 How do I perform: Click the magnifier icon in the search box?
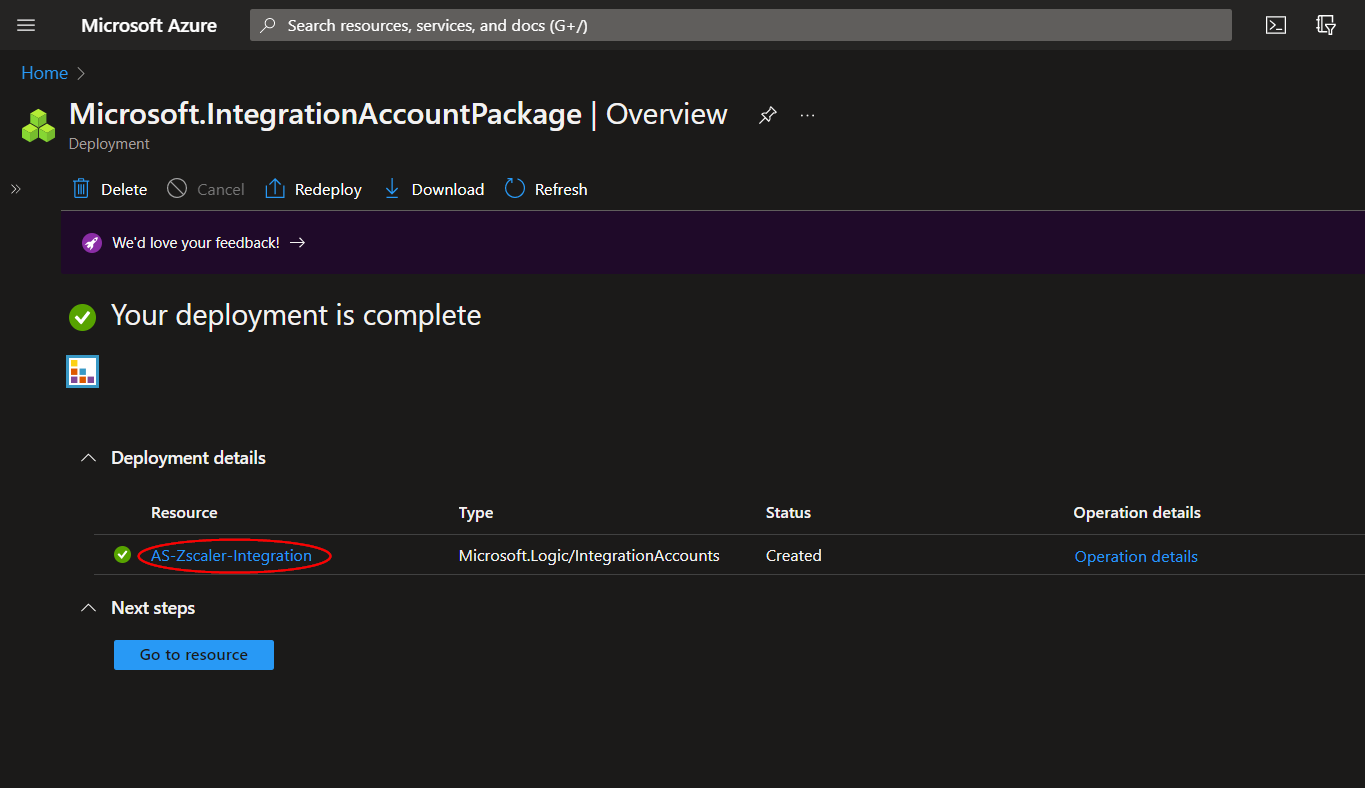(268, 26)
